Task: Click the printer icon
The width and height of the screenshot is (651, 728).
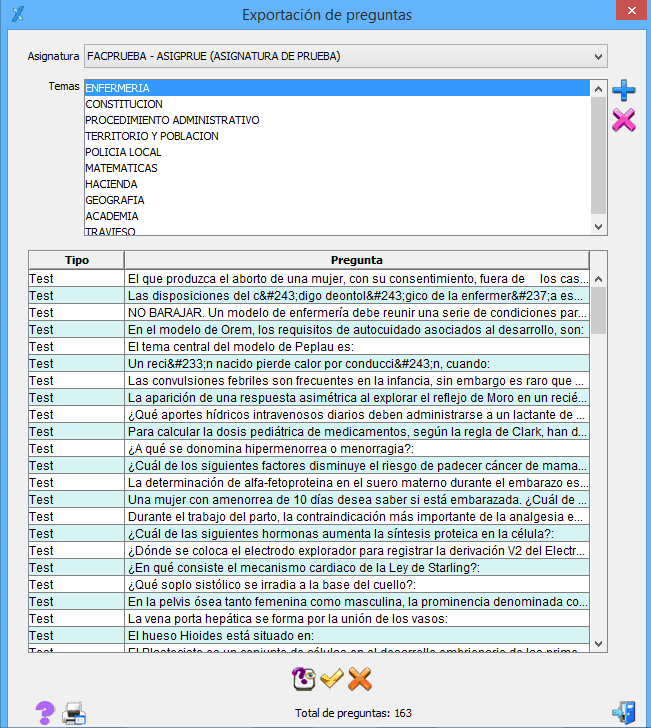Action: [x=74, y=713]
